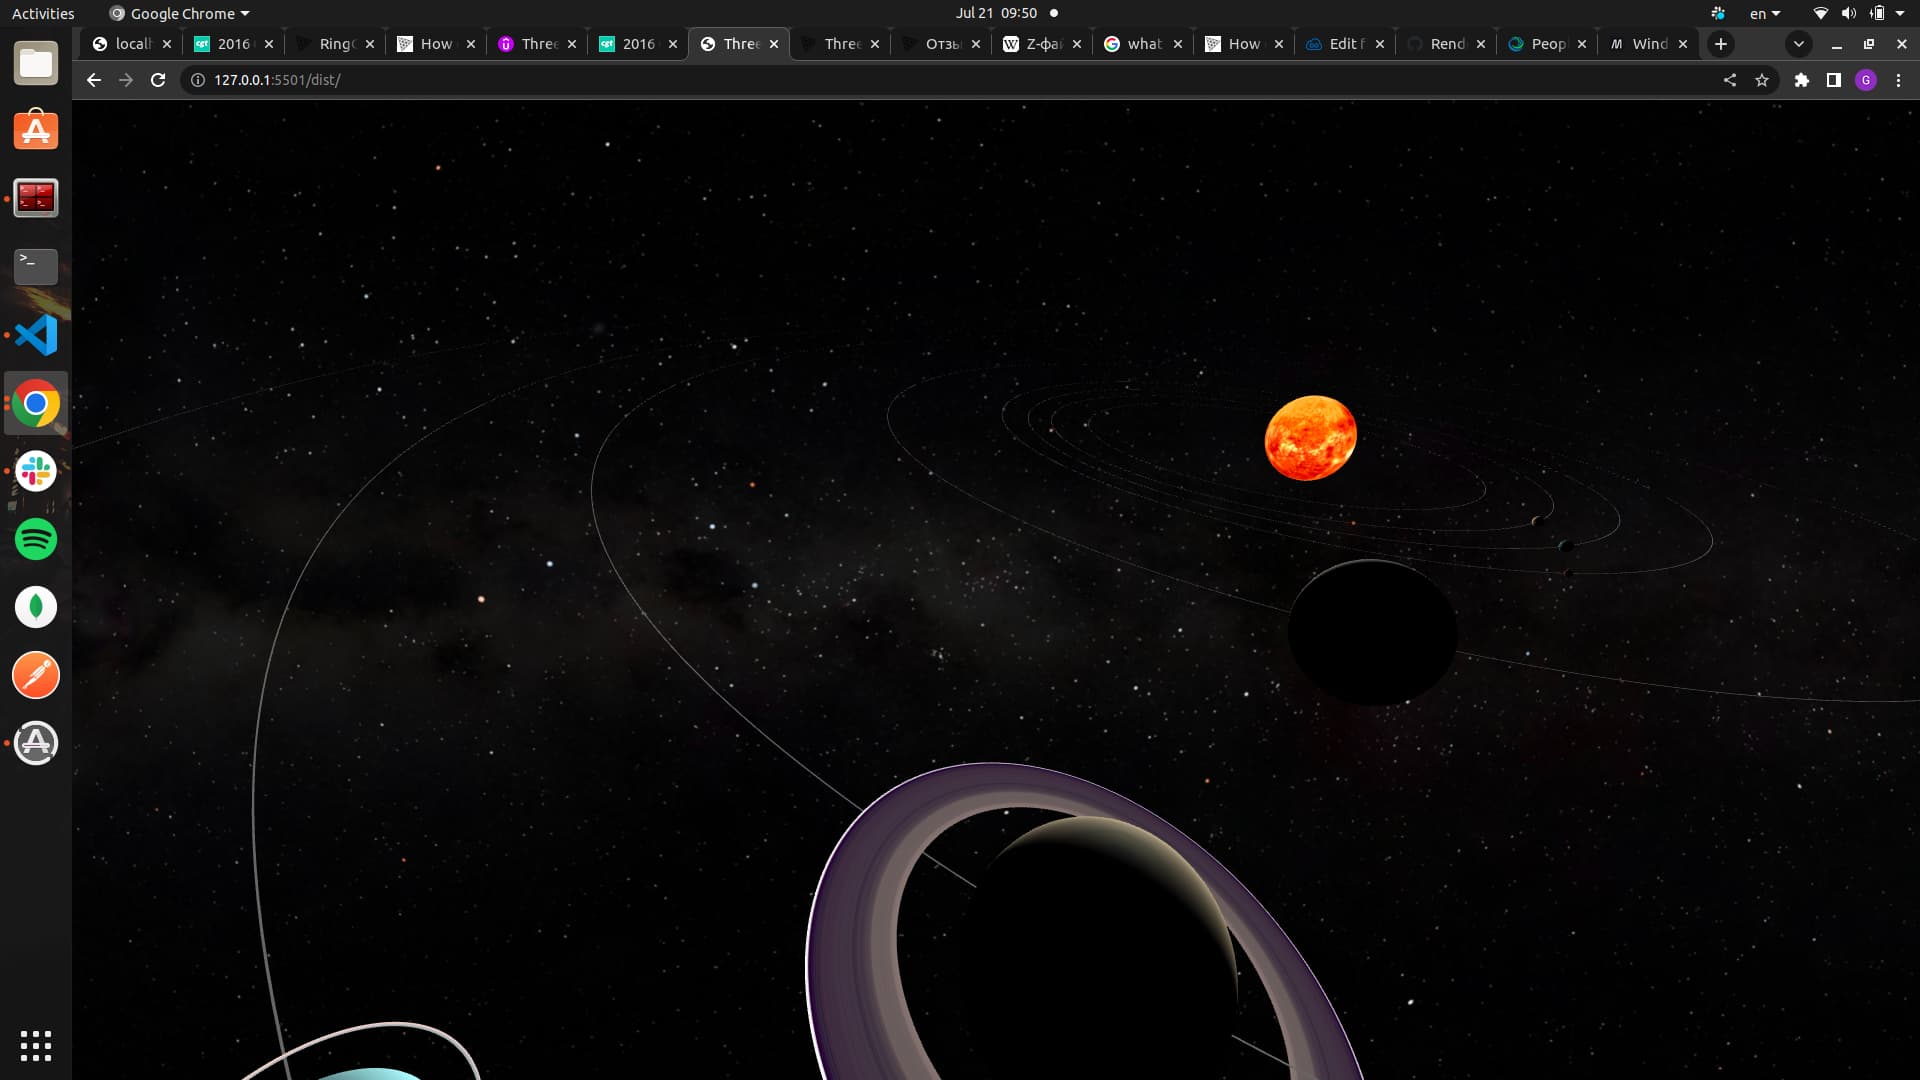Image resolution: width=1920 pixels, height=1080 pixels.
Task: Open site information via the info icon
Action: click(196, 80)
